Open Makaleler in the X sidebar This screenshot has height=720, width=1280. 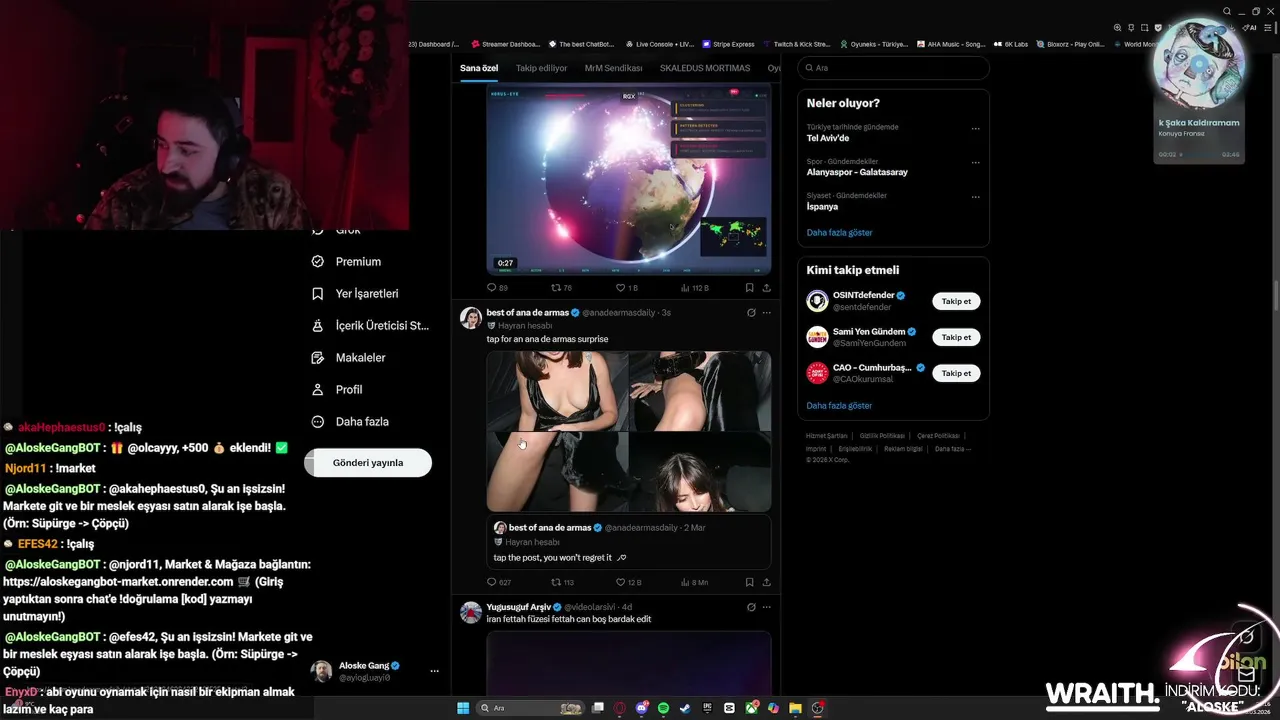tap(349, 358)
